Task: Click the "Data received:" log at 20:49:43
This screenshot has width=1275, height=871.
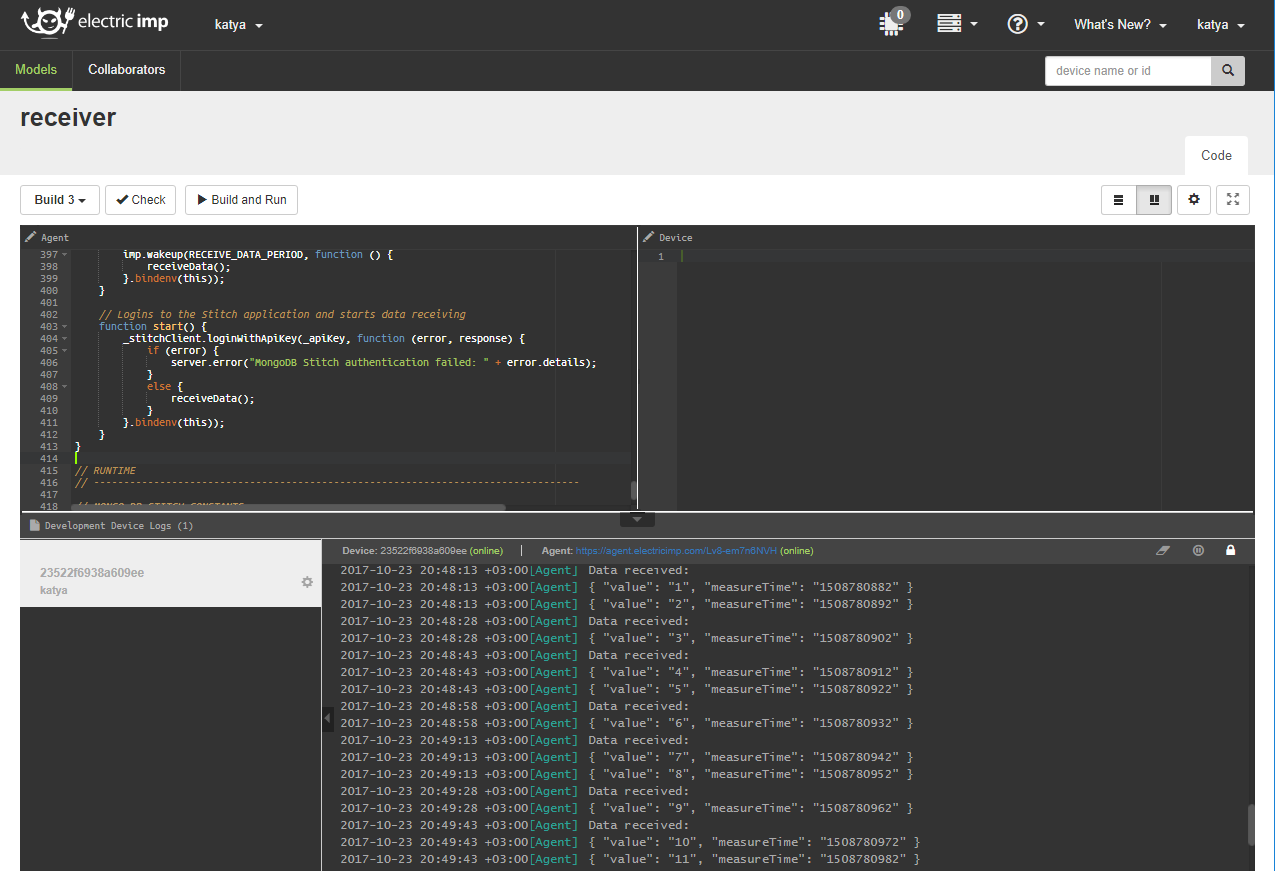Action: click(x=515, y=825)
